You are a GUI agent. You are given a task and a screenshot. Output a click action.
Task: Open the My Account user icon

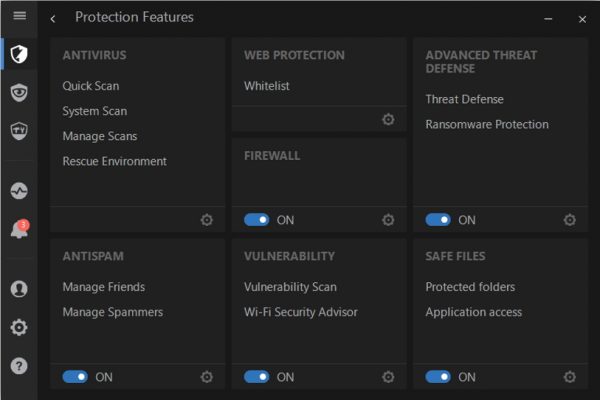tap(19, 289)
